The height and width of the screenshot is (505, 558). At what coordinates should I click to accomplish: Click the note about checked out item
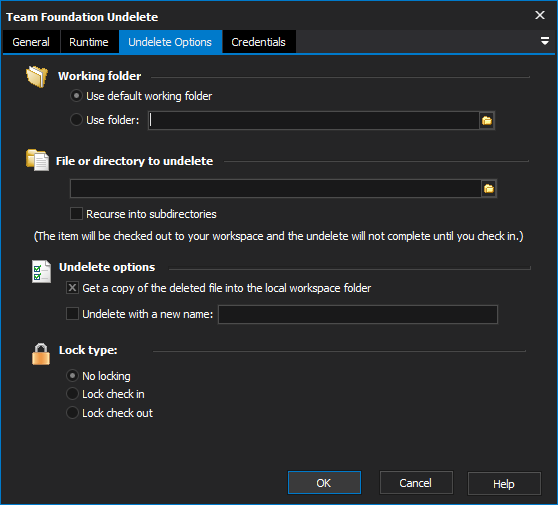[278, 236]
